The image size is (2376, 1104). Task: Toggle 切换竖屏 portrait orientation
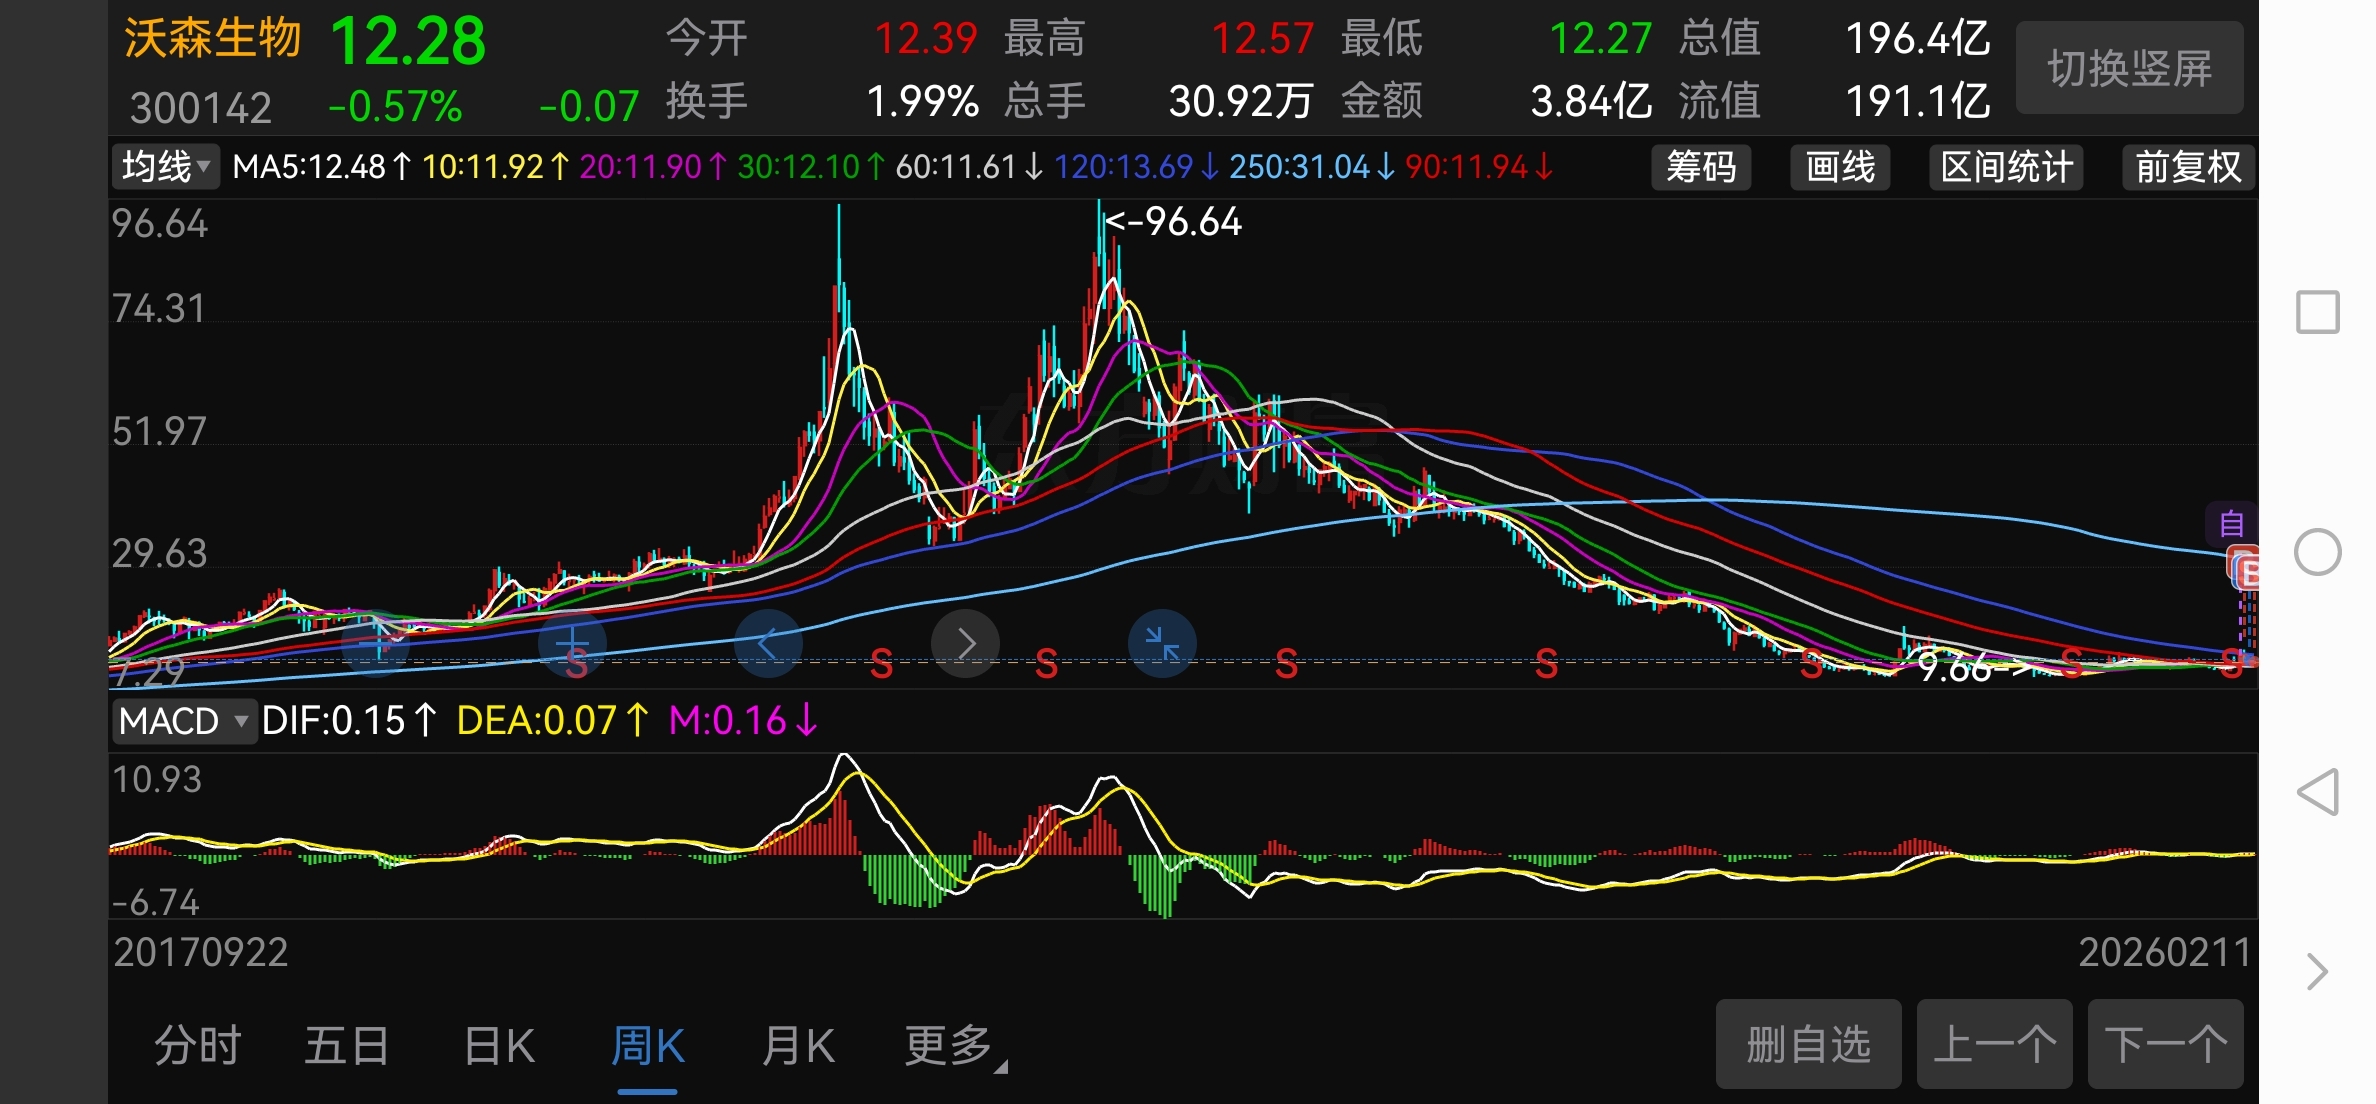(x=2129, y=68)
